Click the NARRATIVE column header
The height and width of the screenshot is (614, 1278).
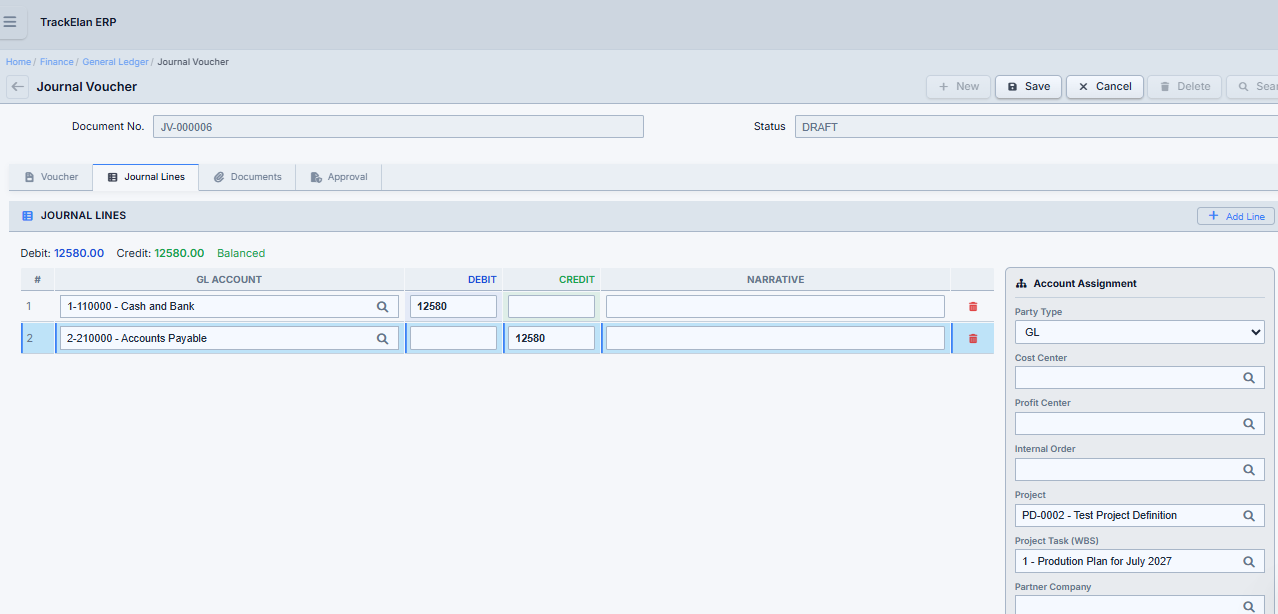775,280
